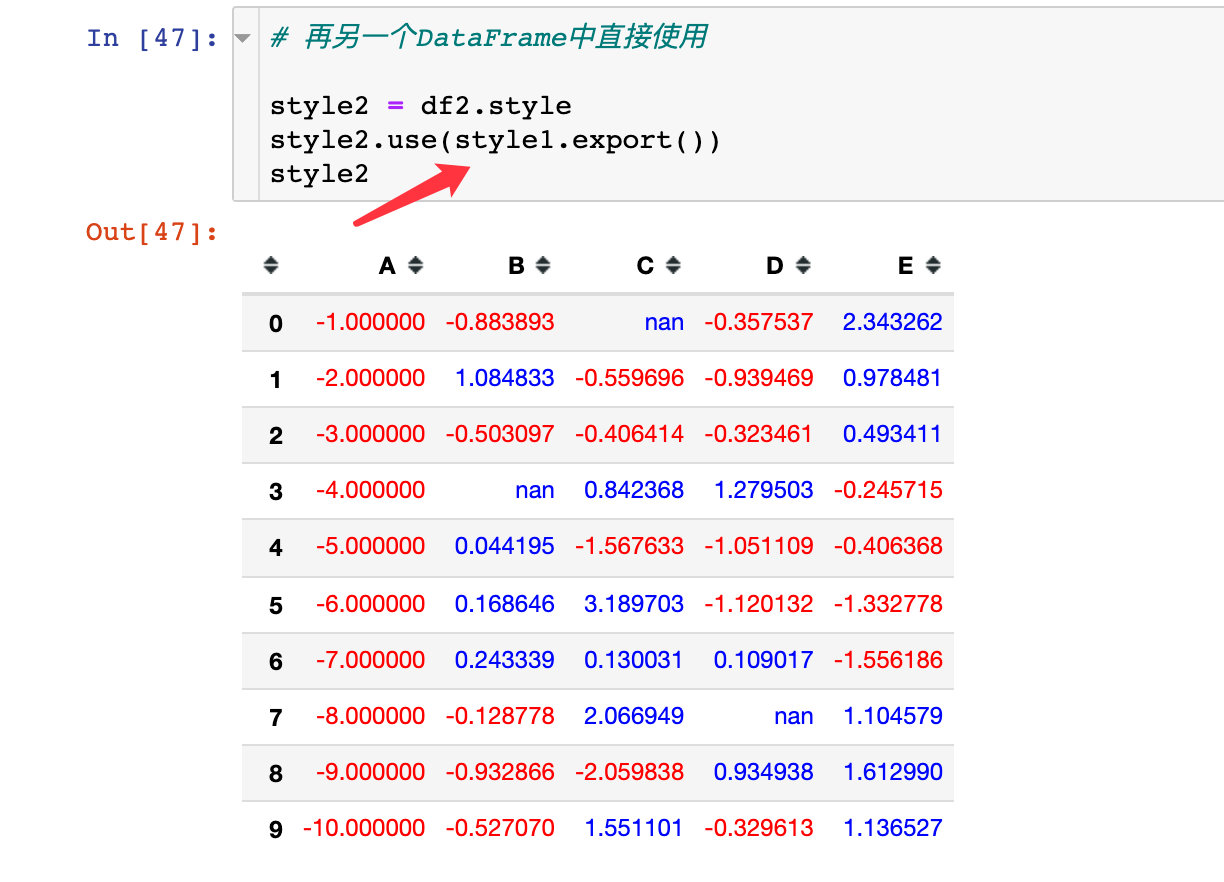Click the column header letter E
Image resolution: width=1224 pixels, height=882 pixels.
(906, 266)
